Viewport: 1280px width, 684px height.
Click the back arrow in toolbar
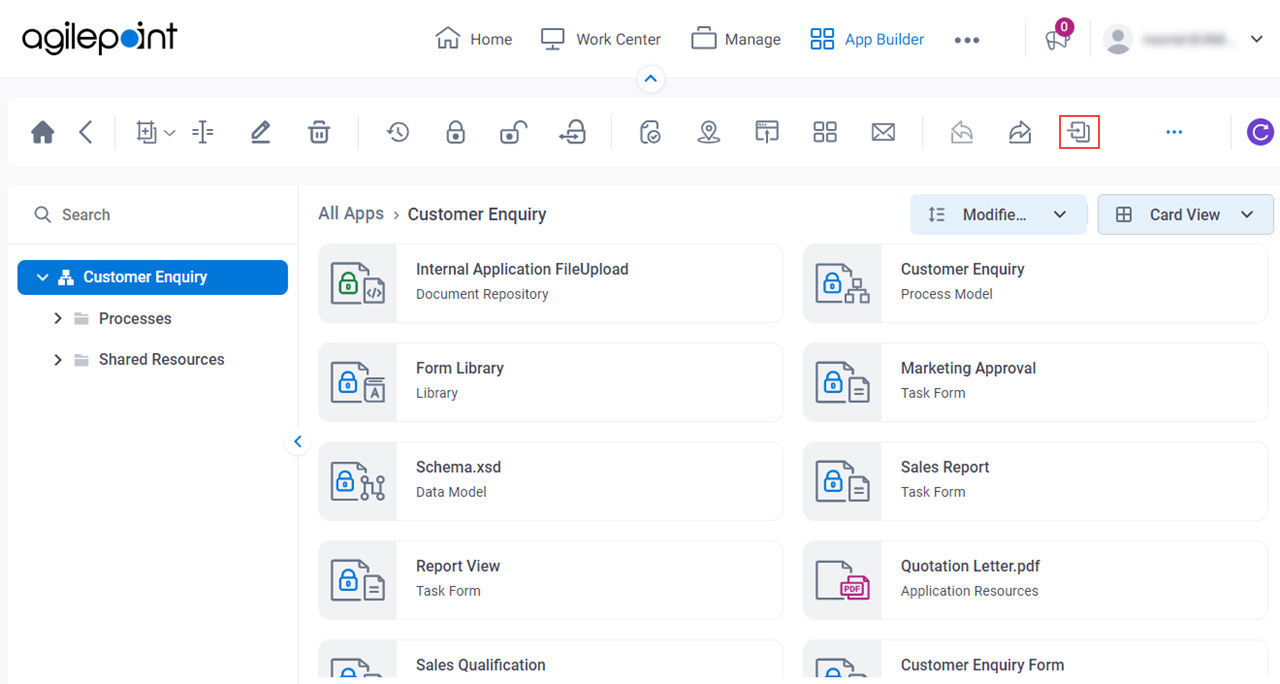[86, 132]
